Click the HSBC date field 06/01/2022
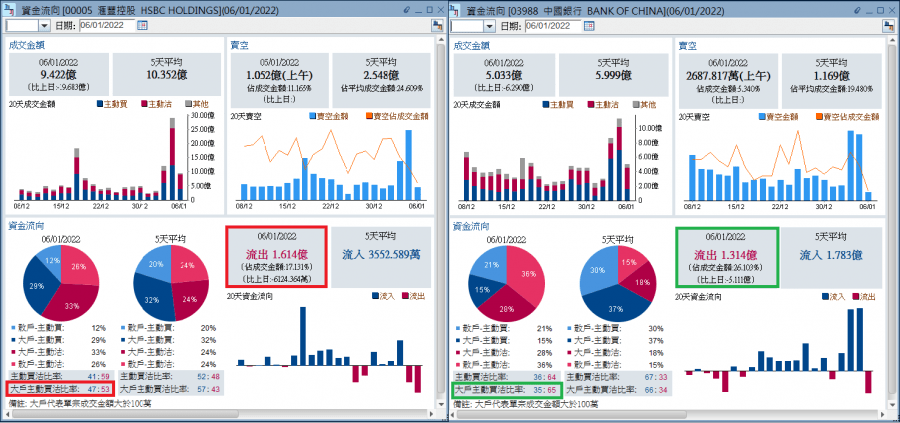 (107, 25)
